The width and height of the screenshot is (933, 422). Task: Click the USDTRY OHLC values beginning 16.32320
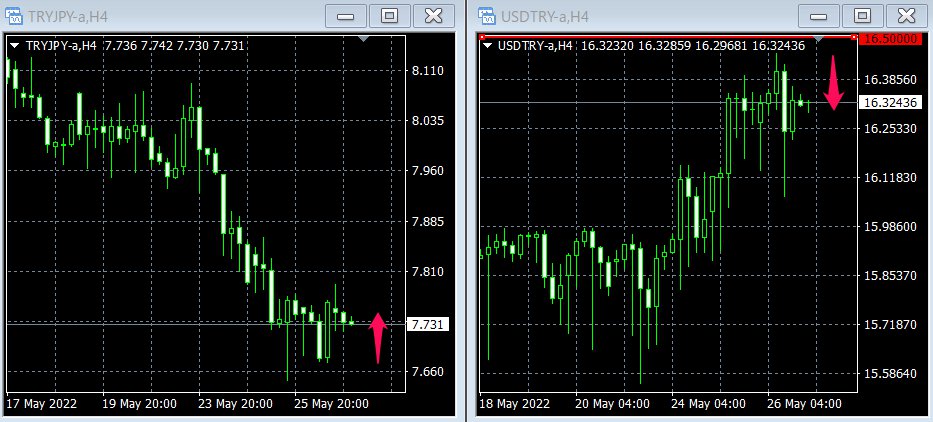point(693,45)
